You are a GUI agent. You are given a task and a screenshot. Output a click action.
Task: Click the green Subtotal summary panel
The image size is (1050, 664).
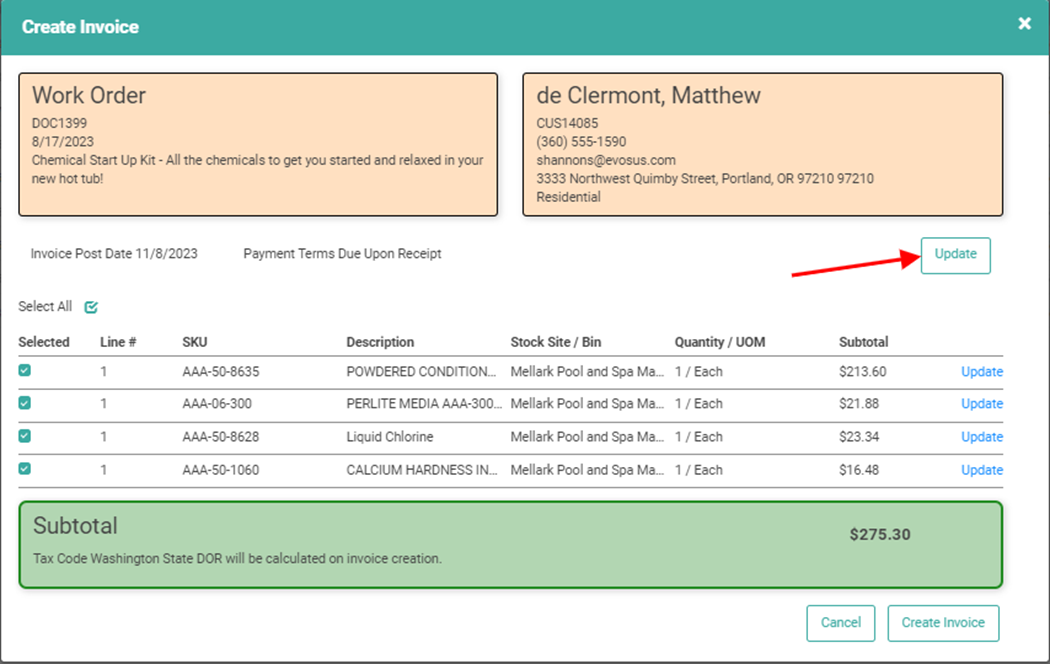(510, 544)
